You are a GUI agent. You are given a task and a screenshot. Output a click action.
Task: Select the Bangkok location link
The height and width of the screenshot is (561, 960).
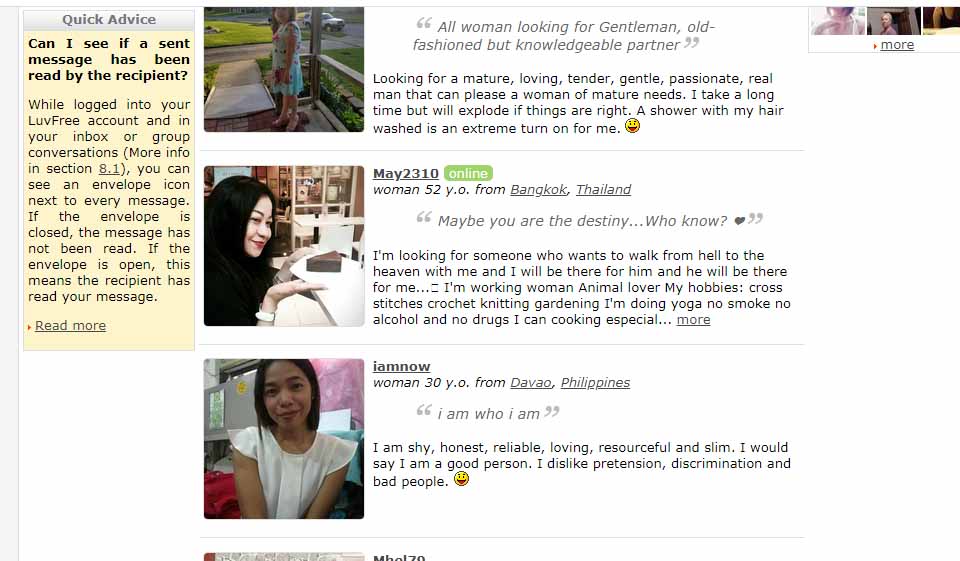coord(539,190)
